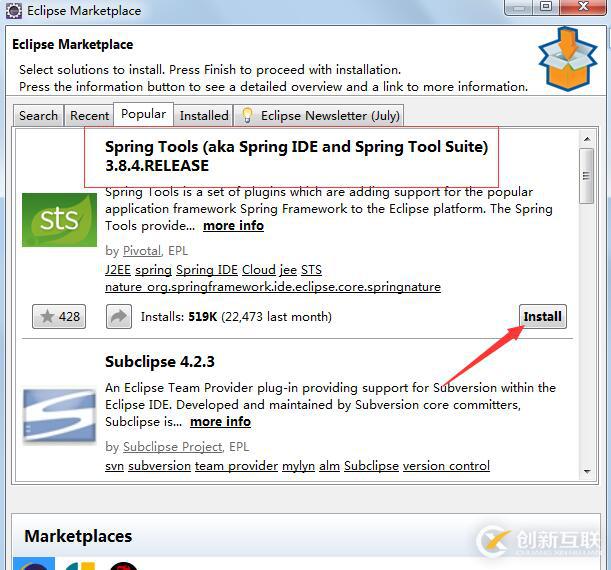611x570 pixels.
Task: Open the more info link for Spring Tools
Action: click(233, 226)
